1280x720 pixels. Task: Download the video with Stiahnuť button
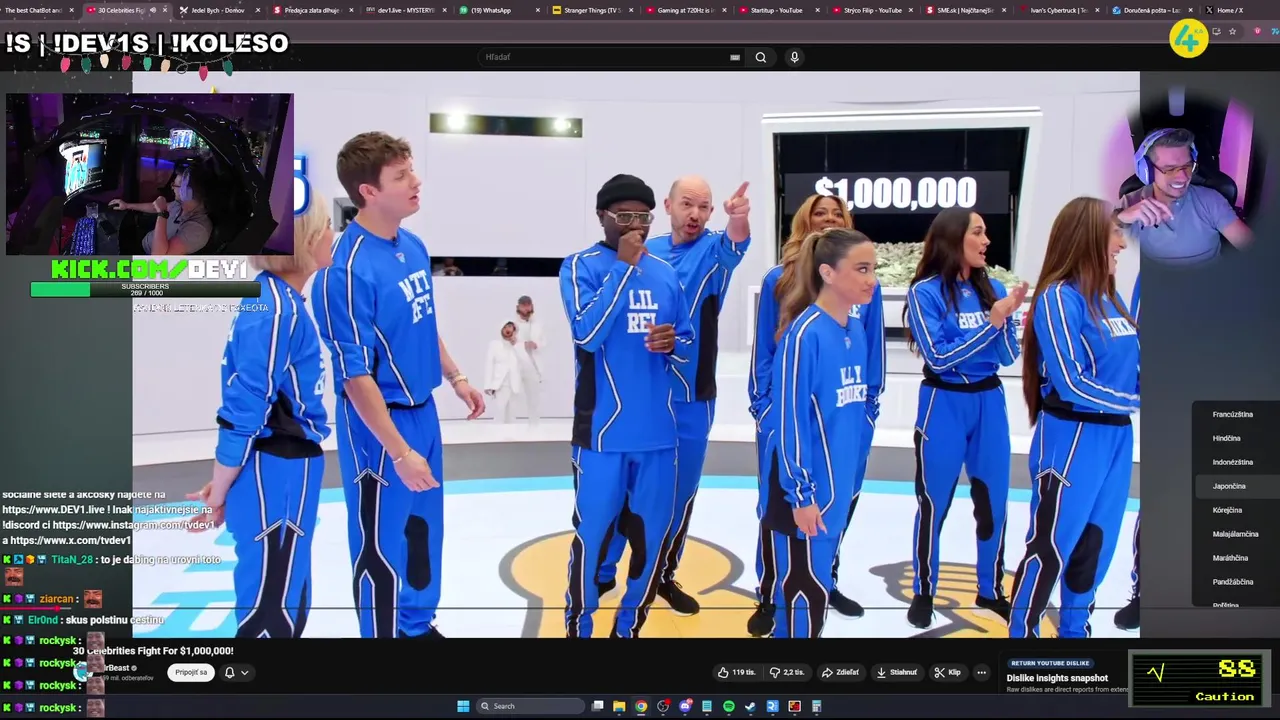click(x=897, y=672)
